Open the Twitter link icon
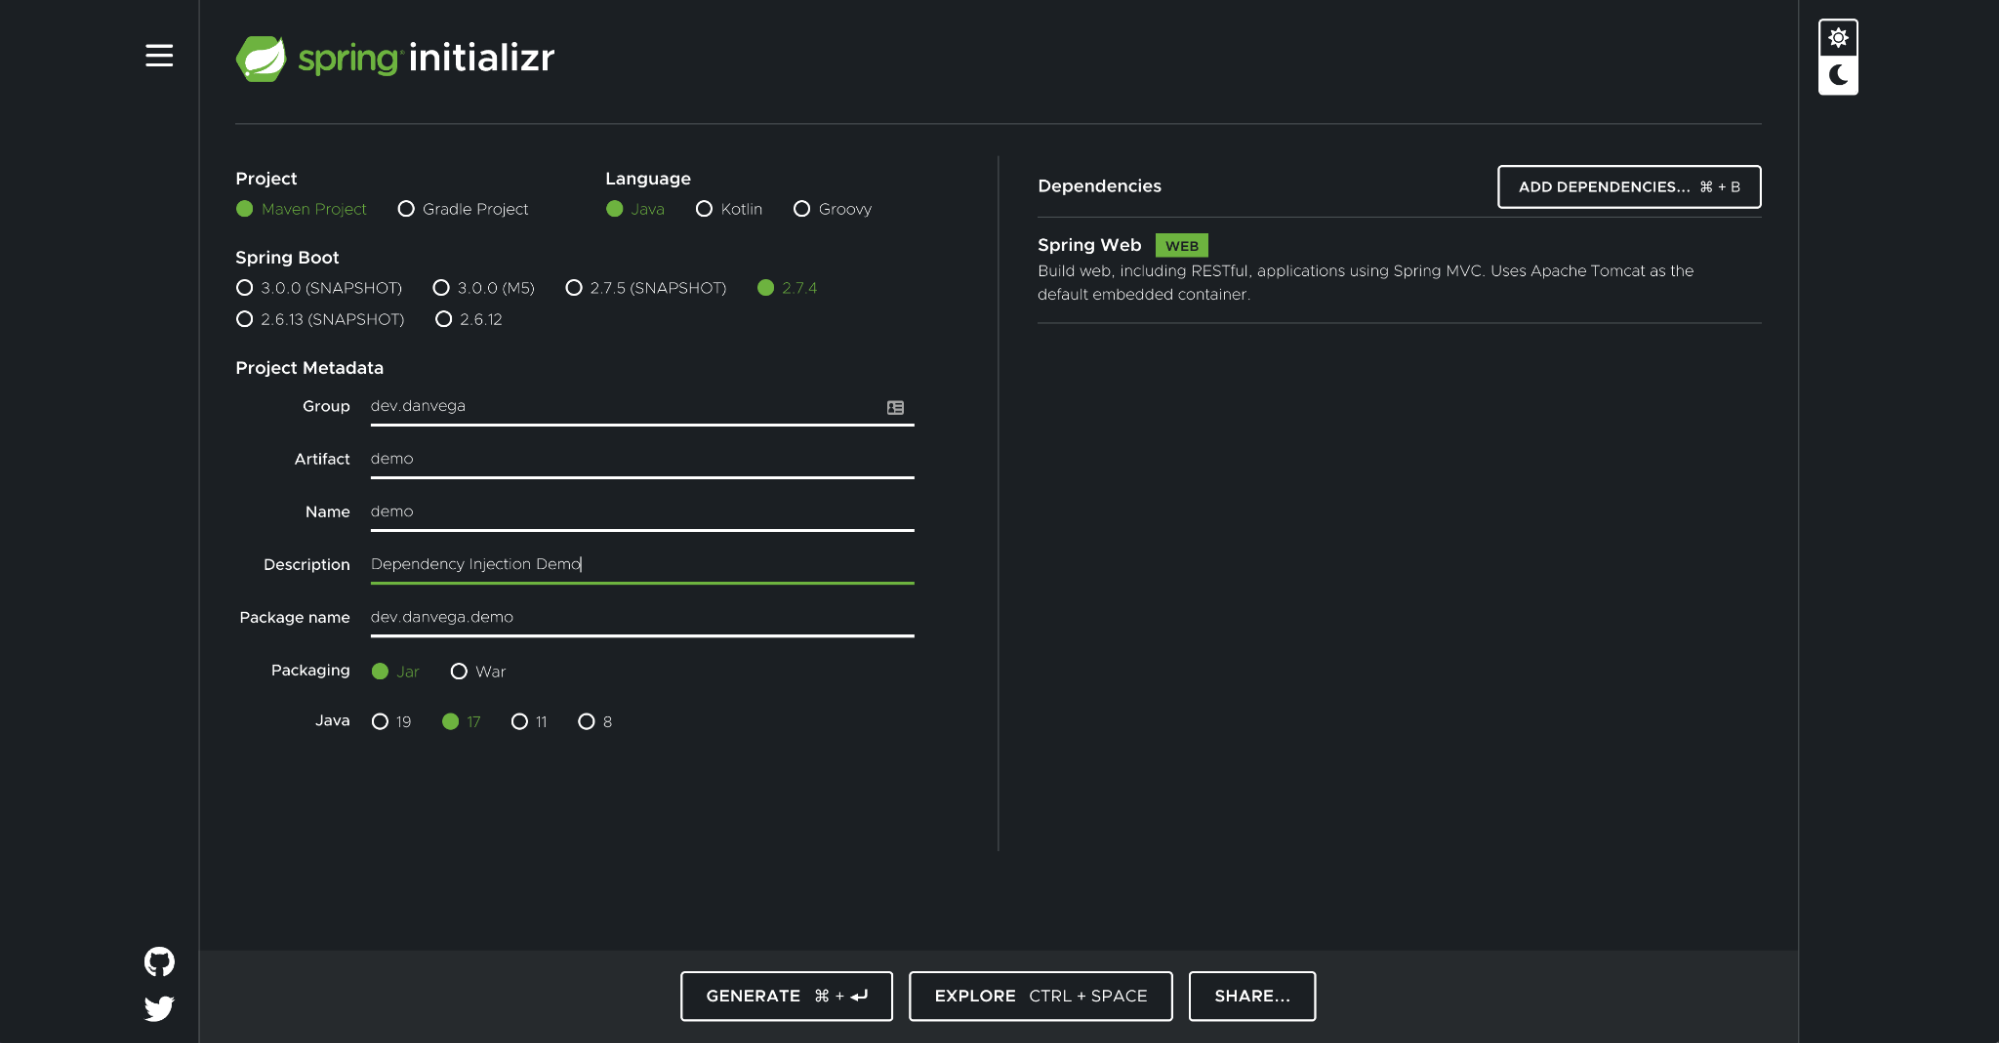The width and height of the screenshot is (1999, 1044). 159,1008
